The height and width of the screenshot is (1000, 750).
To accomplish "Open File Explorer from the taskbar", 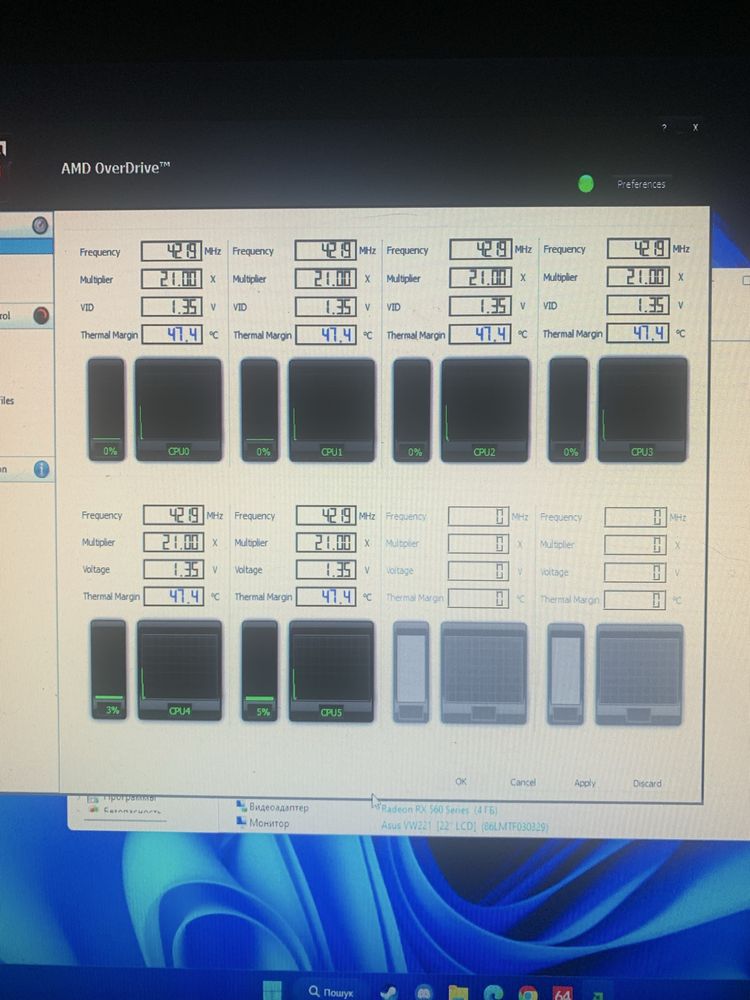I will [459, 992].
